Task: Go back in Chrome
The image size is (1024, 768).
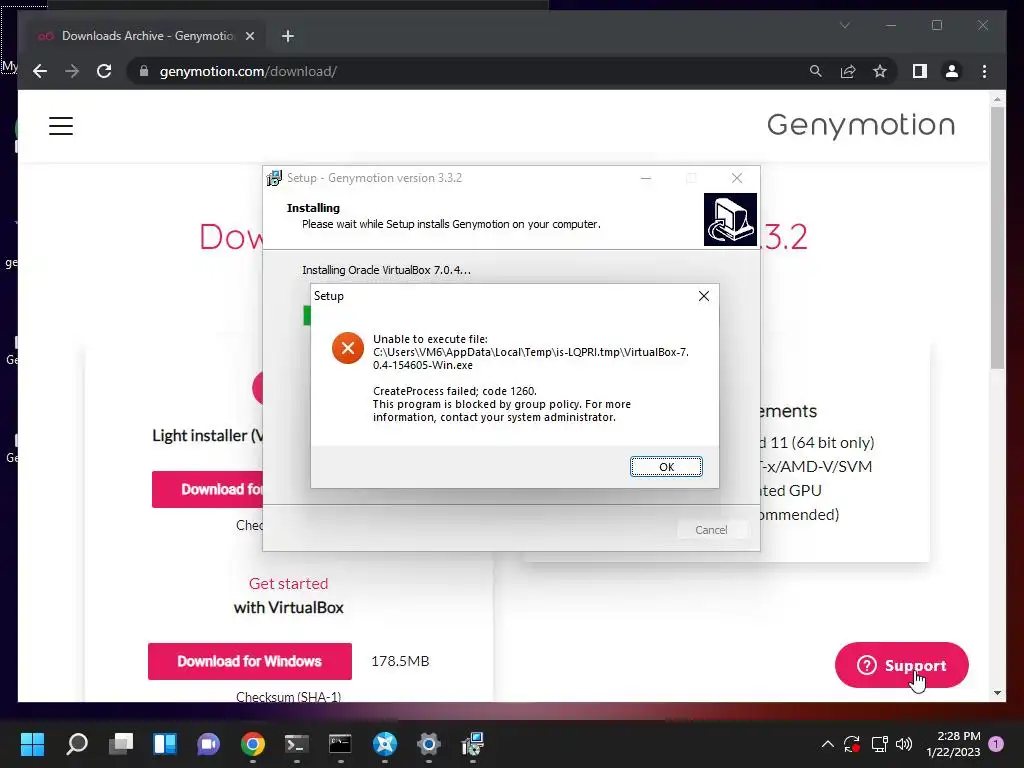Action: pyautogui.click(x=40, y=71)
